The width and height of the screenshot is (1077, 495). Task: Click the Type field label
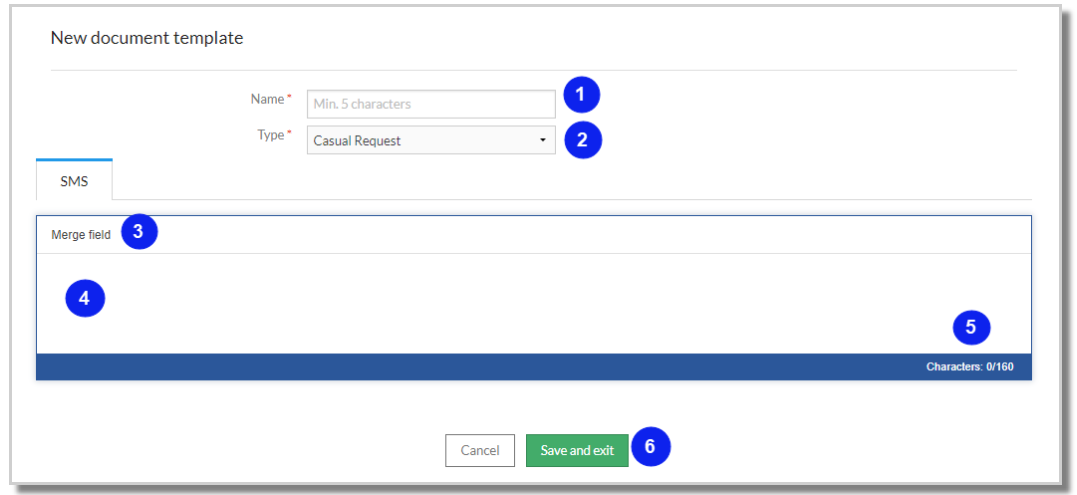click(x=271, y=135)
